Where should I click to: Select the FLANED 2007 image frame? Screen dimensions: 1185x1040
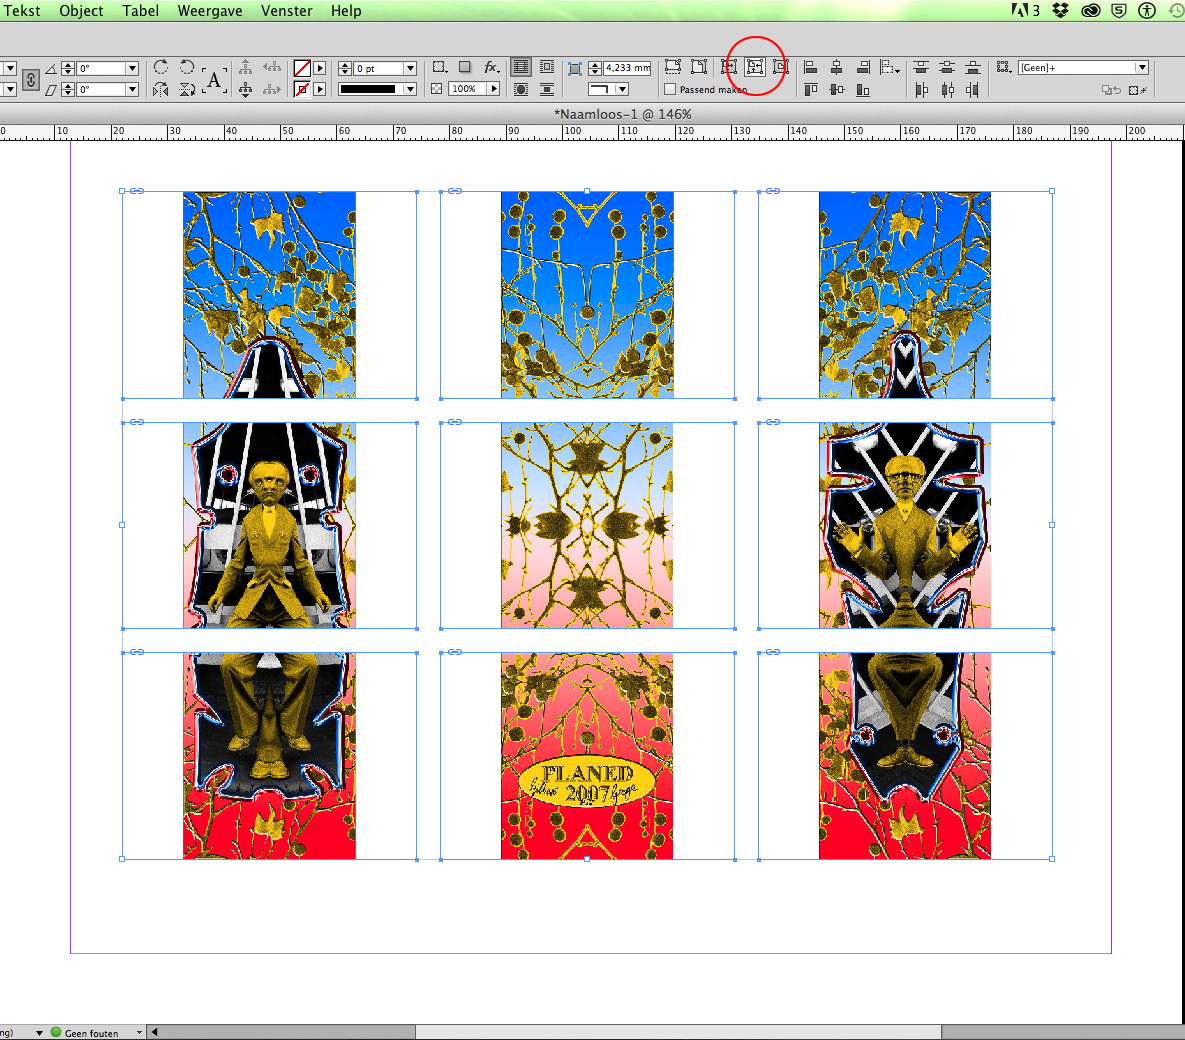click(587, 755)
